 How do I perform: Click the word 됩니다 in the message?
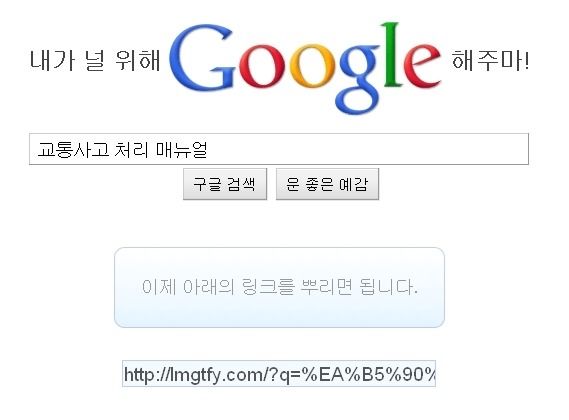388,287
